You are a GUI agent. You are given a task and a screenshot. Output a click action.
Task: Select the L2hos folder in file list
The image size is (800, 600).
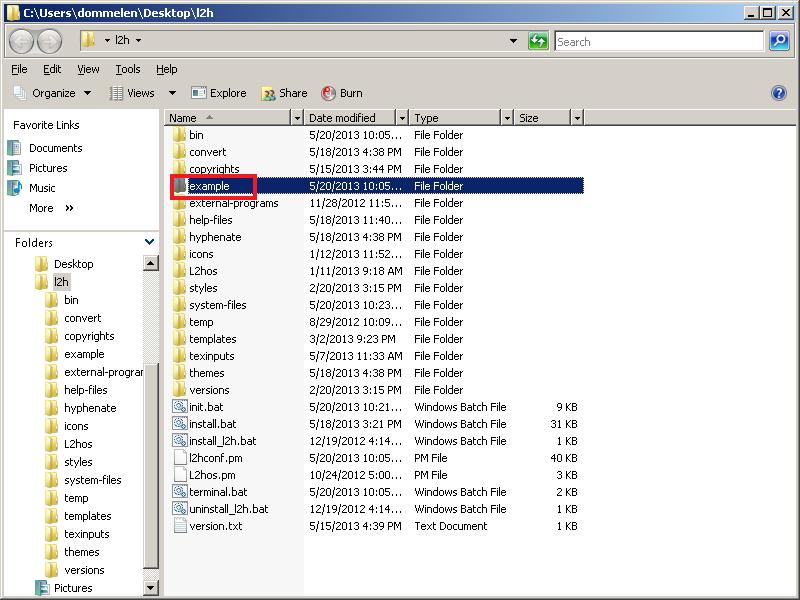tap(203, 271)
